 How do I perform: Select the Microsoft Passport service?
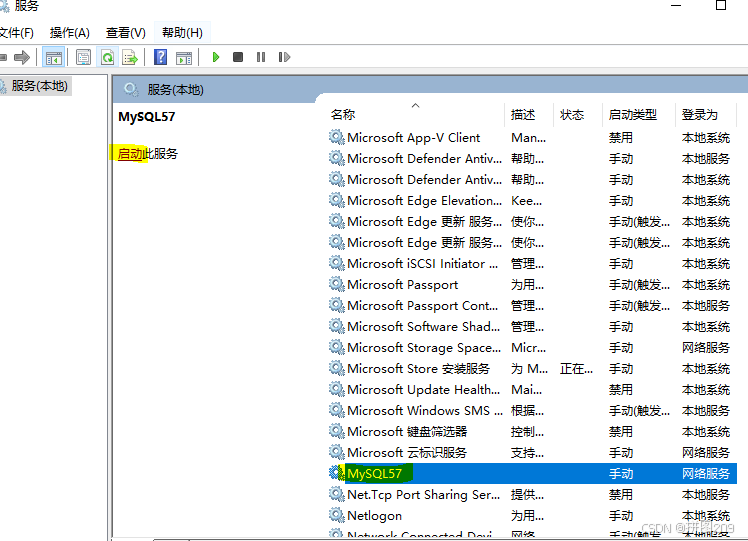tap(532, 285)
